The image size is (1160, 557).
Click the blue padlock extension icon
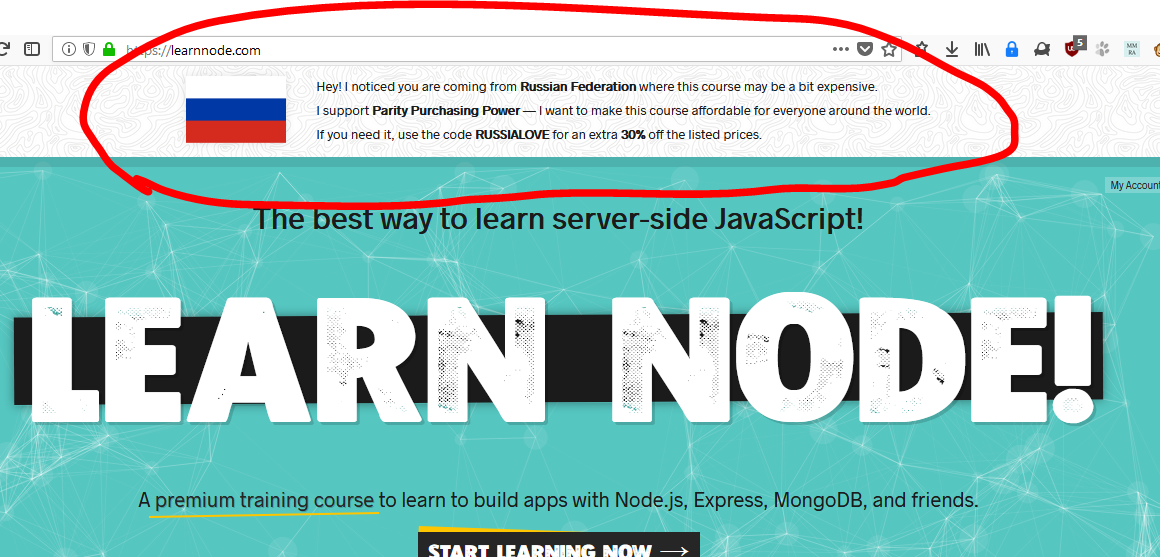tap(1011, 49)
